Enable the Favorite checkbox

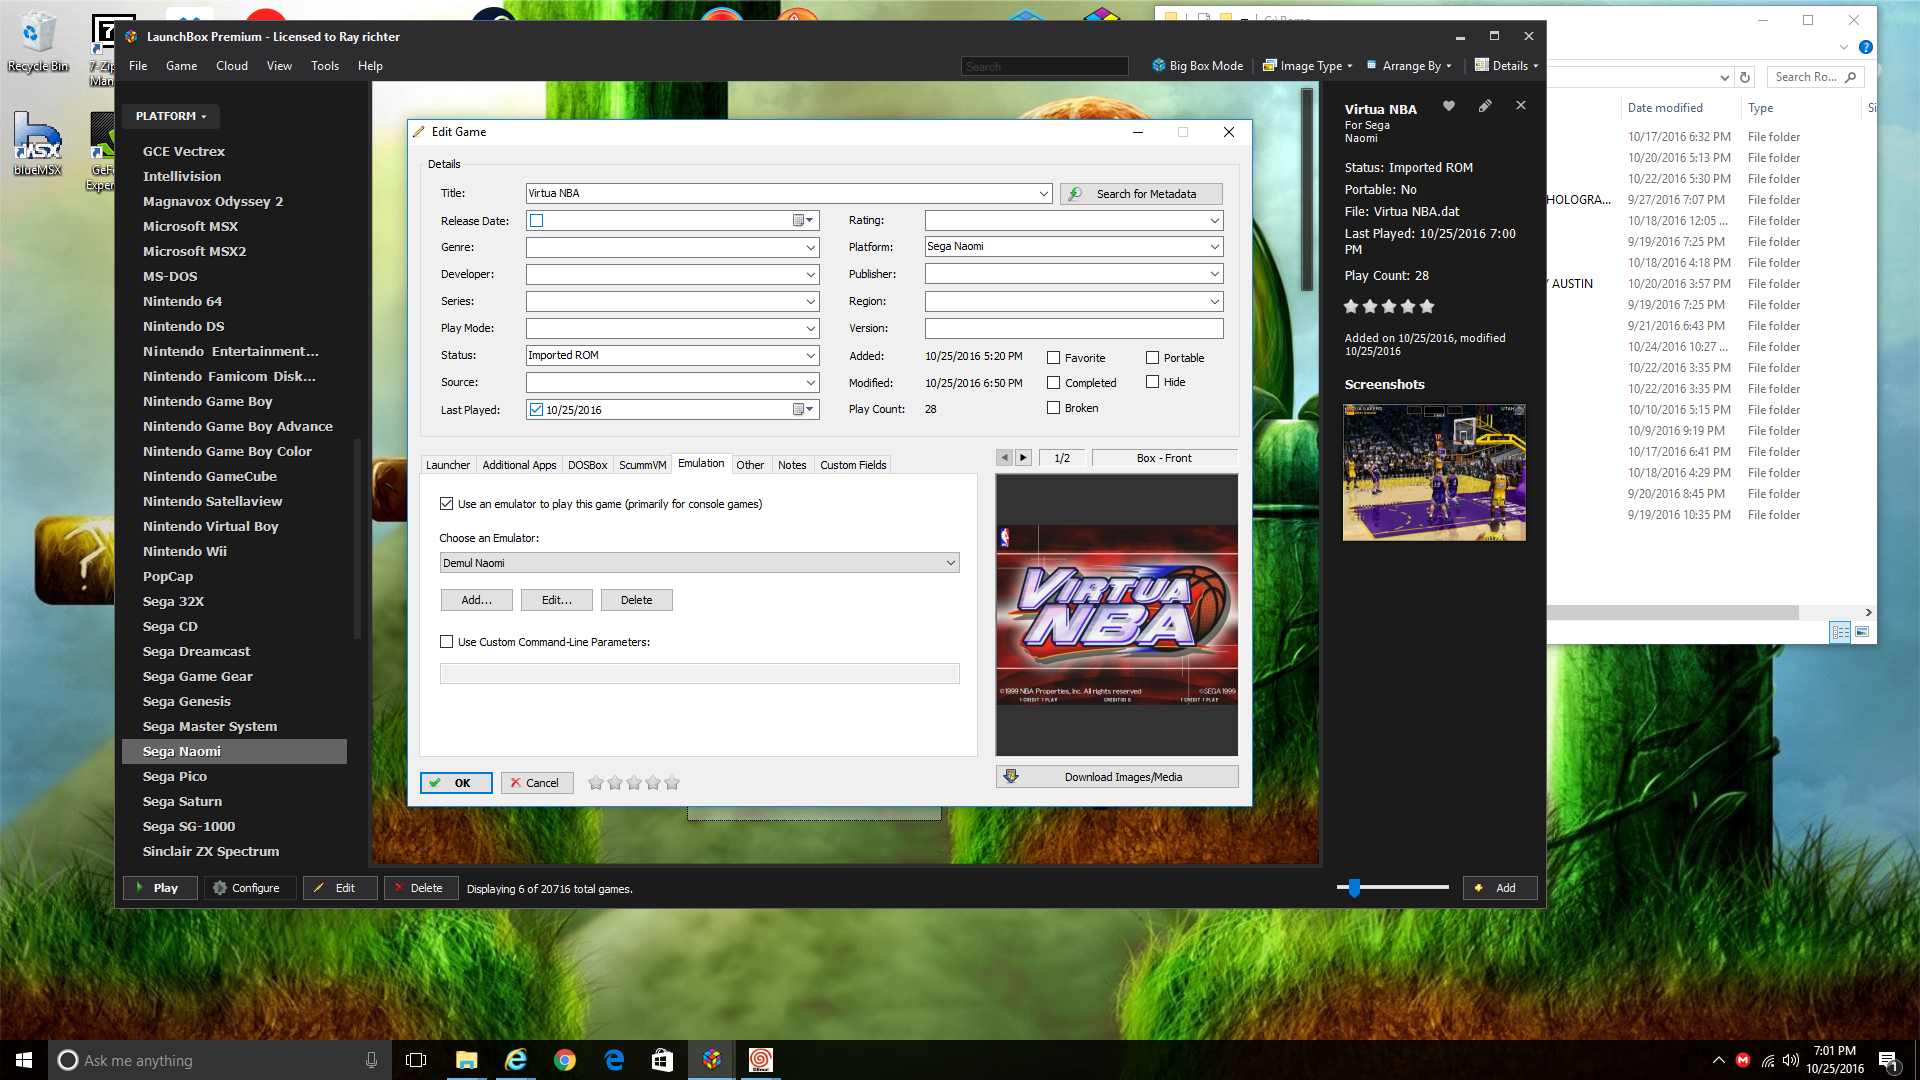[1053, 357]
